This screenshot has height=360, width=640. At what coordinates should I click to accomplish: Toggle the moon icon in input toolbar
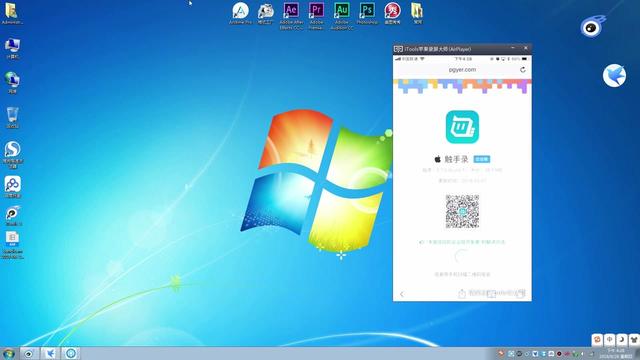pyautogui.click(x=621, y=339)
